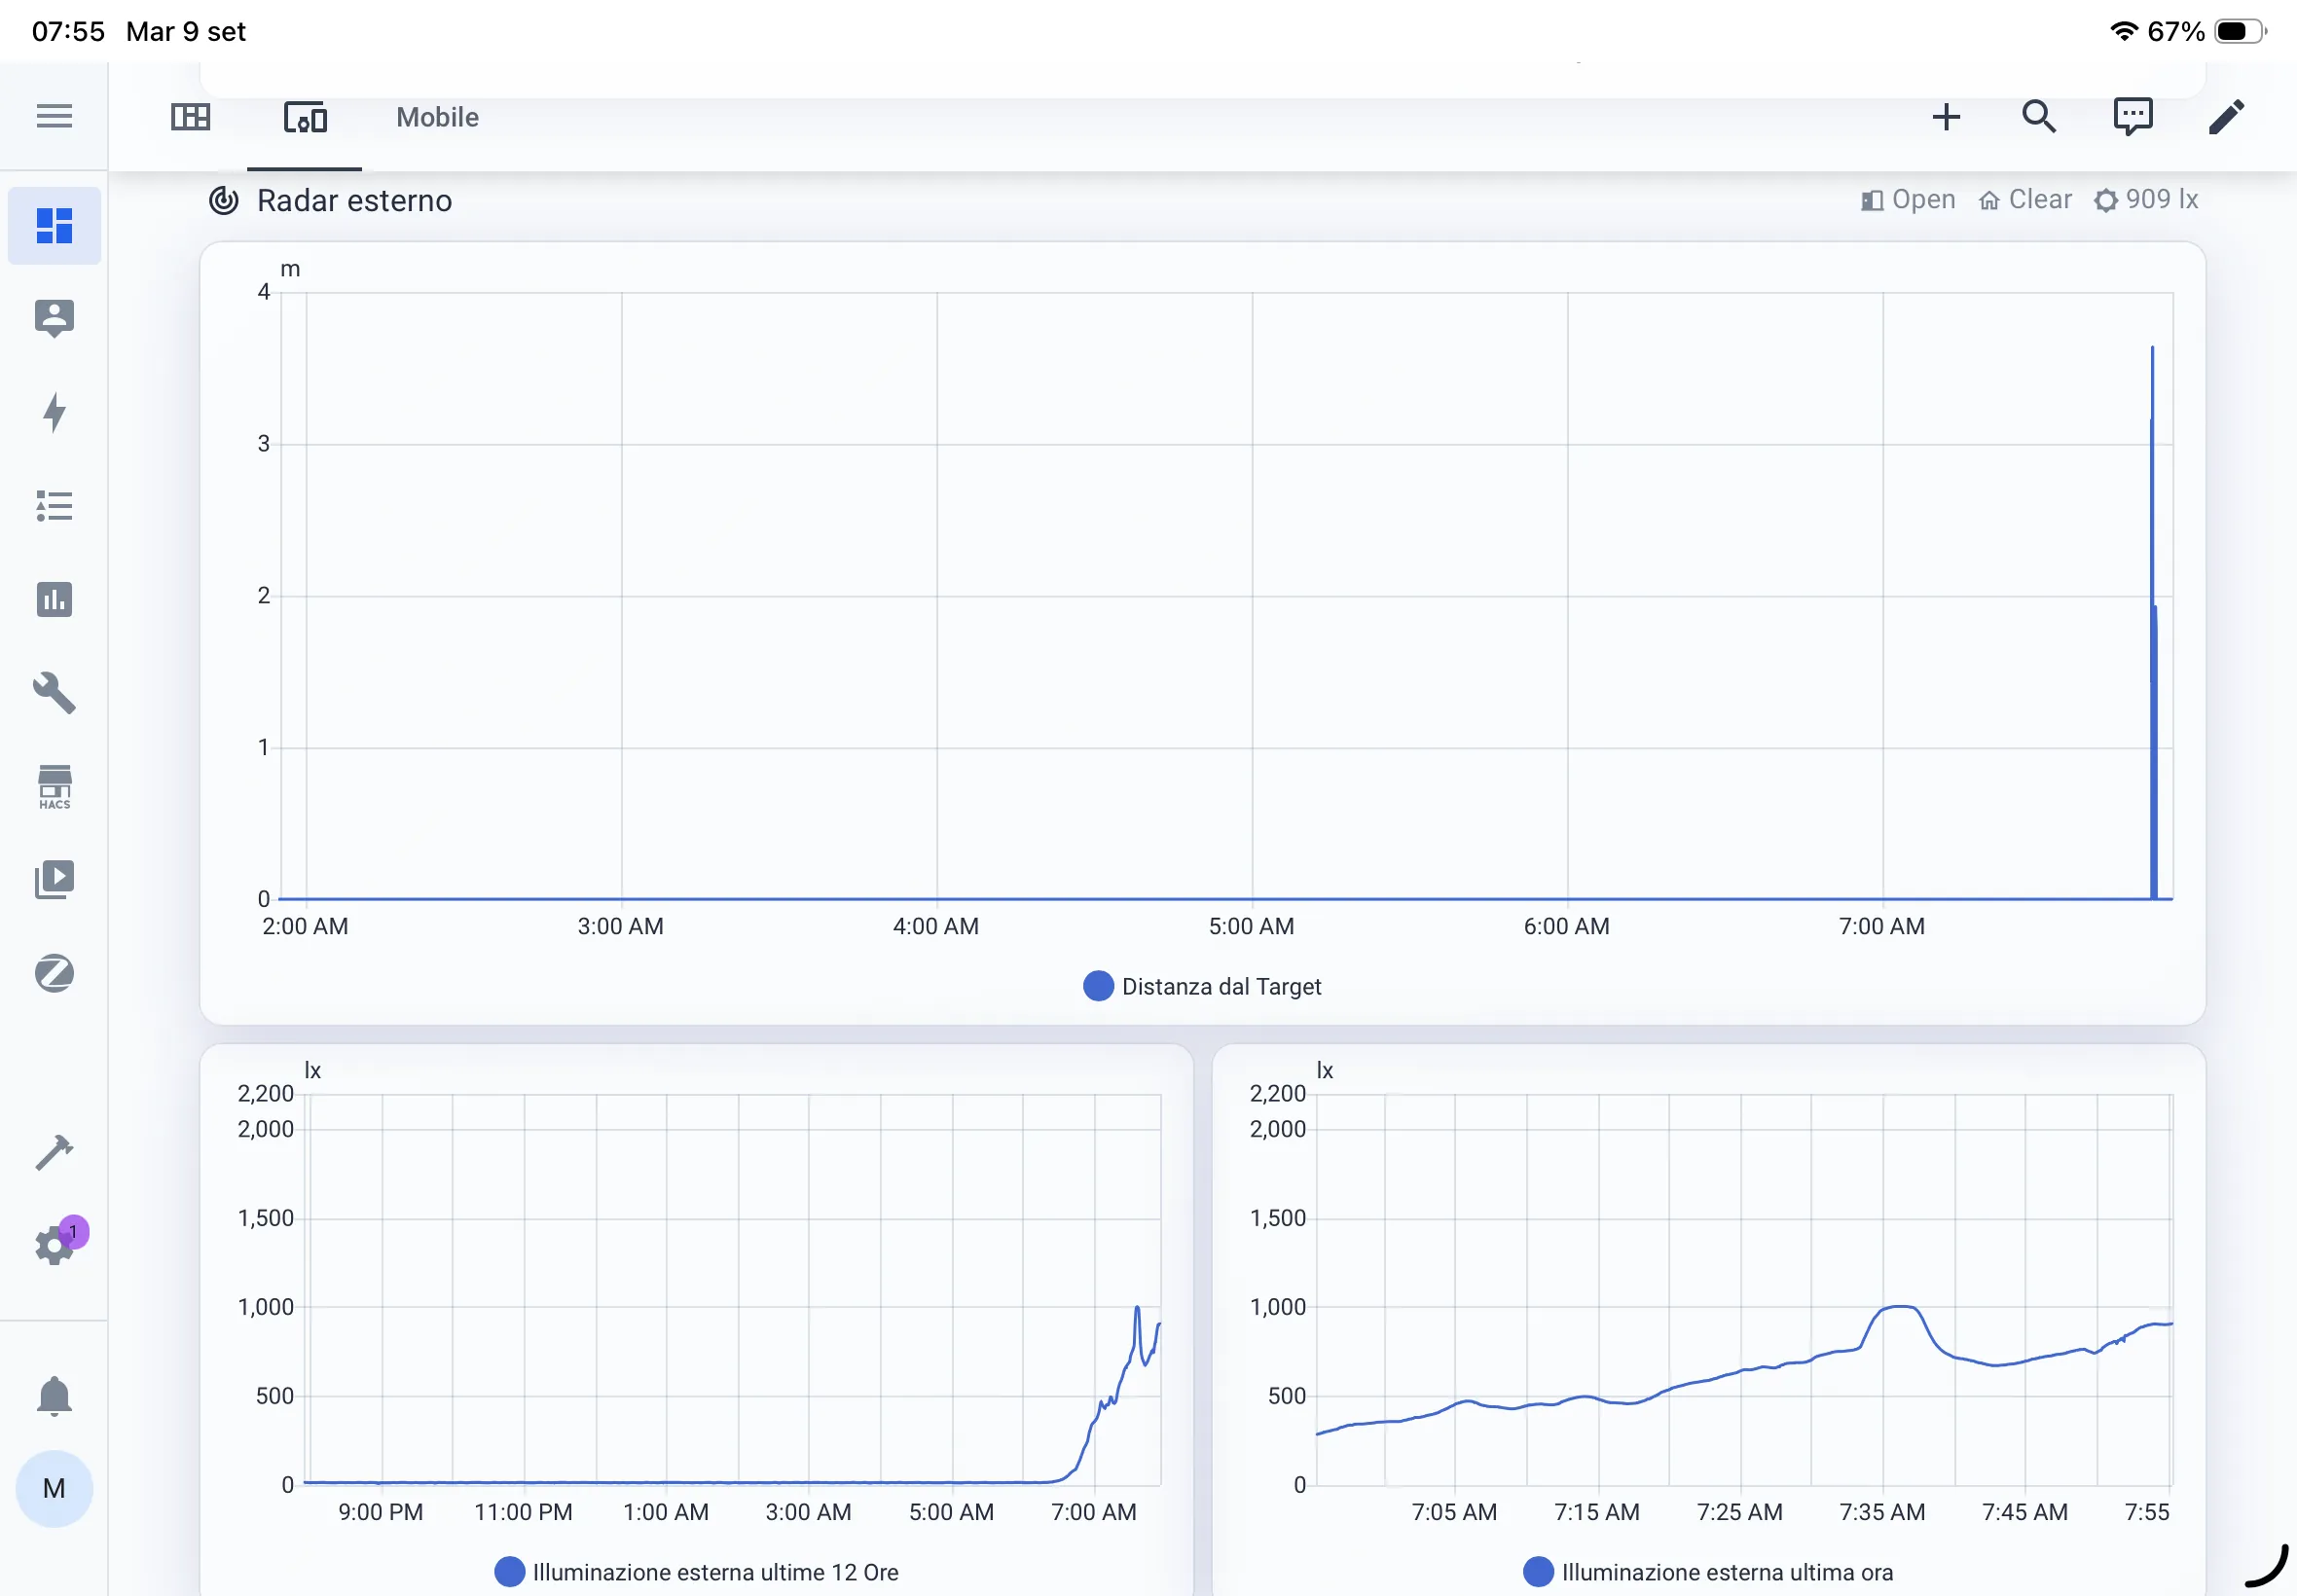This screenshot has height=1596, width=2297.
Task: Open HACS store in sidebar
Action: pyautogui.click(x=54, y=787)
